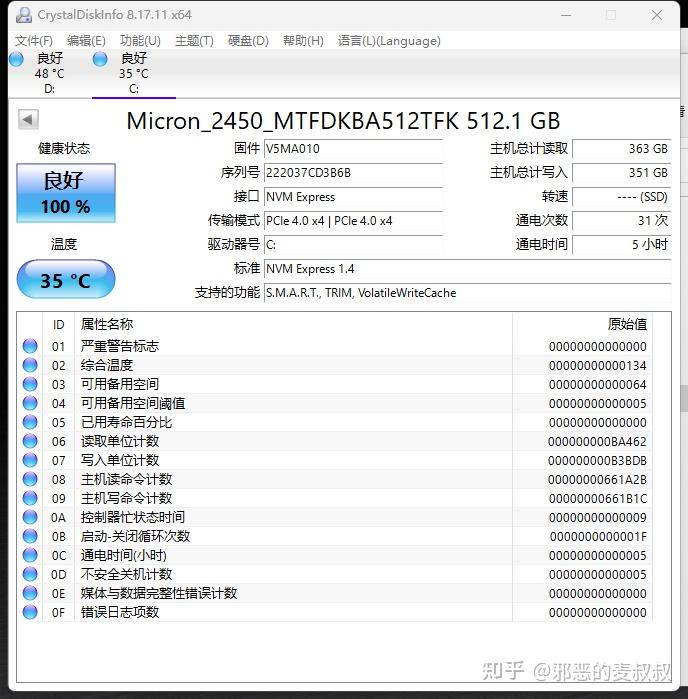Select the D: disk tab at 48 °C
This screenshot has height=699, width=688.
(49, 74)
